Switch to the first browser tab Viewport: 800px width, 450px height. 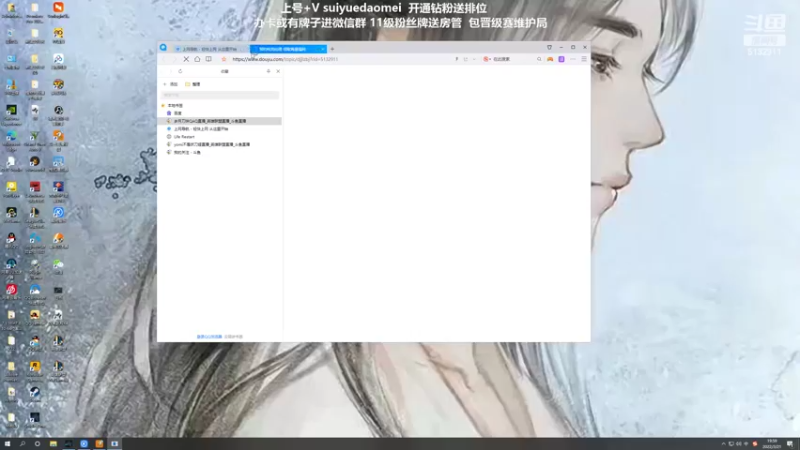[x=210, y=49]
